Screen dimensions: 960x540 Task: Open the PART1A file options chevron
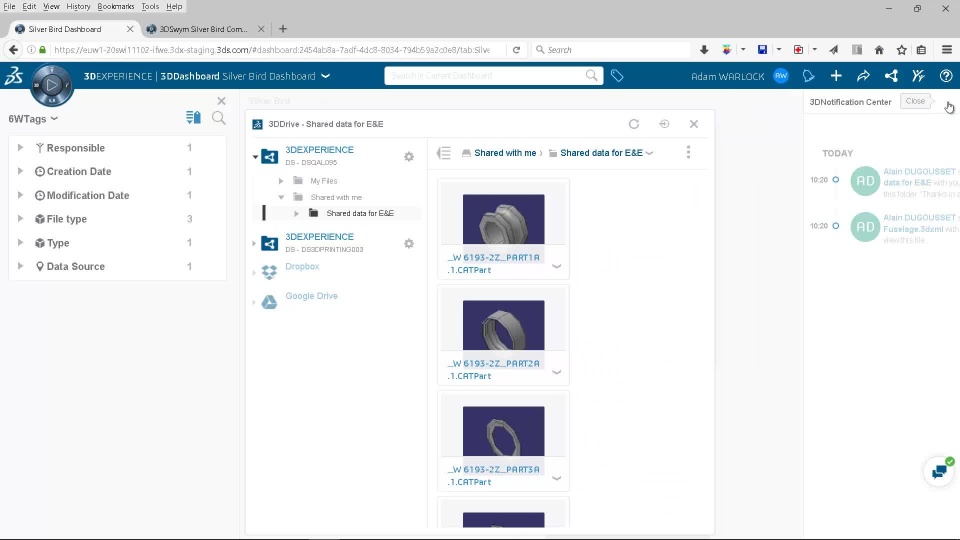(557, 266)
